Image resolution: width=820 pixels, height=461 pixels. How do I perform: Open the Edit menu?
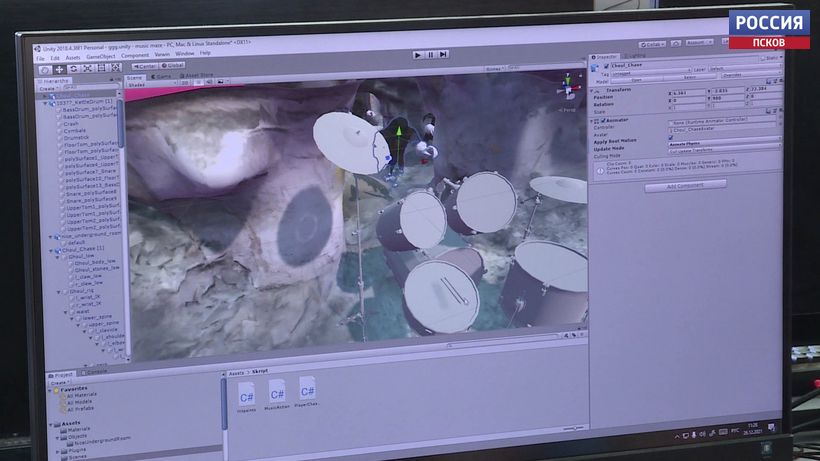55,58
